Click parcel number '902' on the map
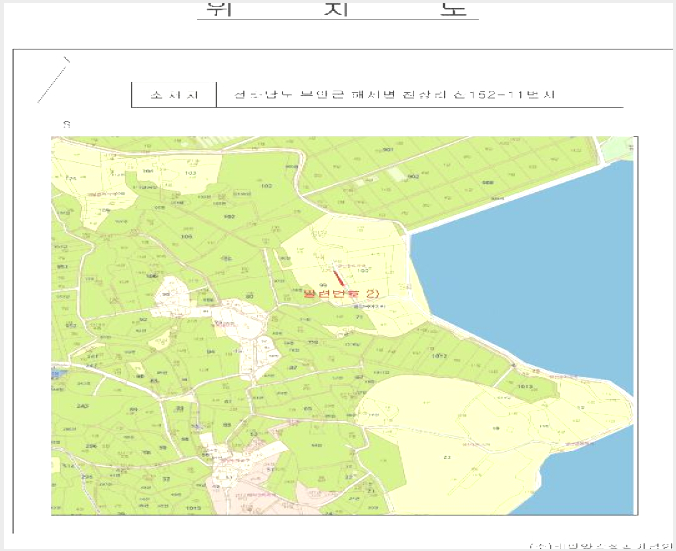The height and width of the screenshot is (551, 676). coord(413,176)
